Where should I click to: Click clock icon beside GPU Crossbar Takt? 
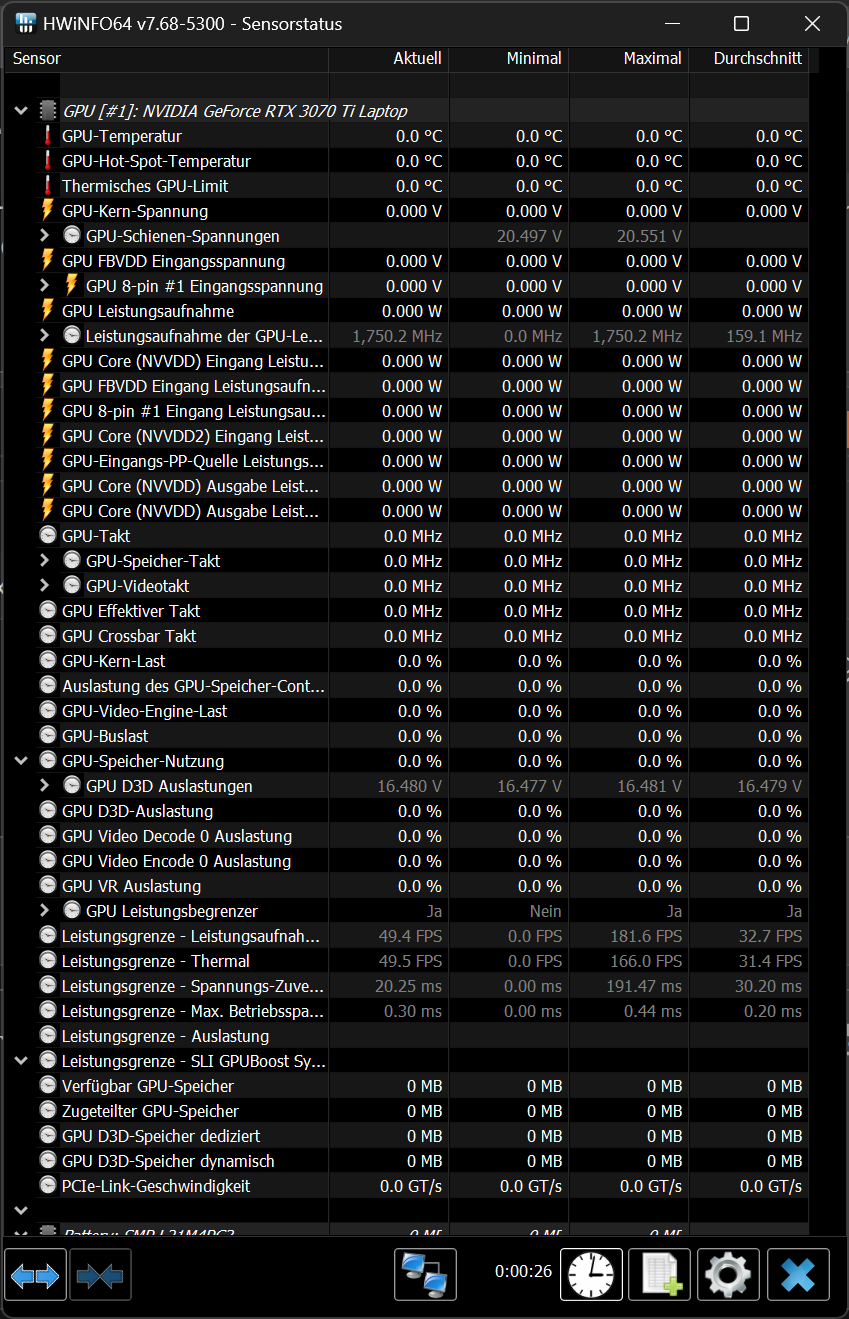tap(48, 636)
